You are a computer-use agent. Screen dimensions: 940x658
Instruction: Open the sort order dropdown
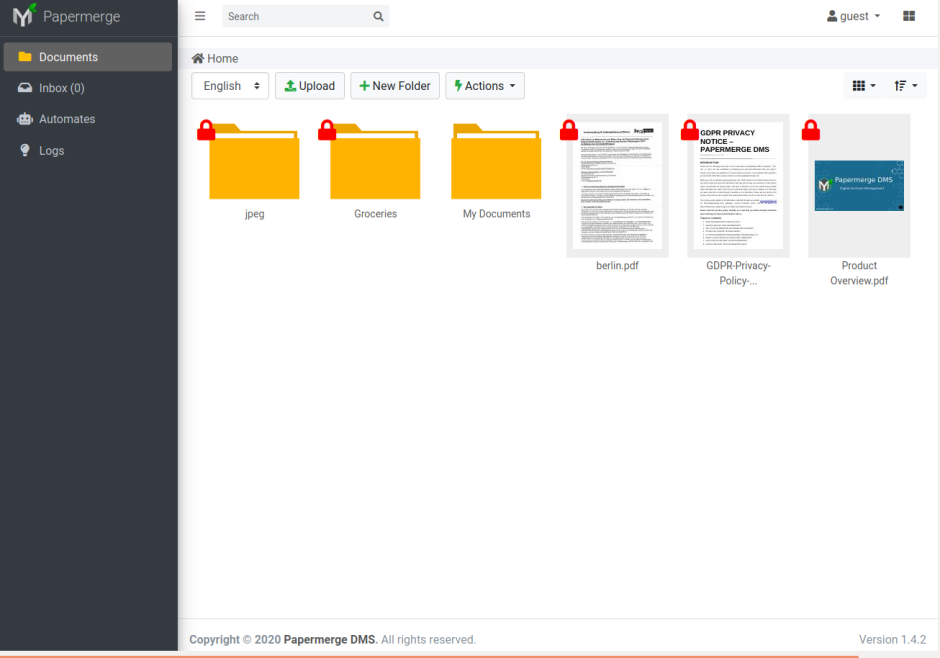click(904, 86)
